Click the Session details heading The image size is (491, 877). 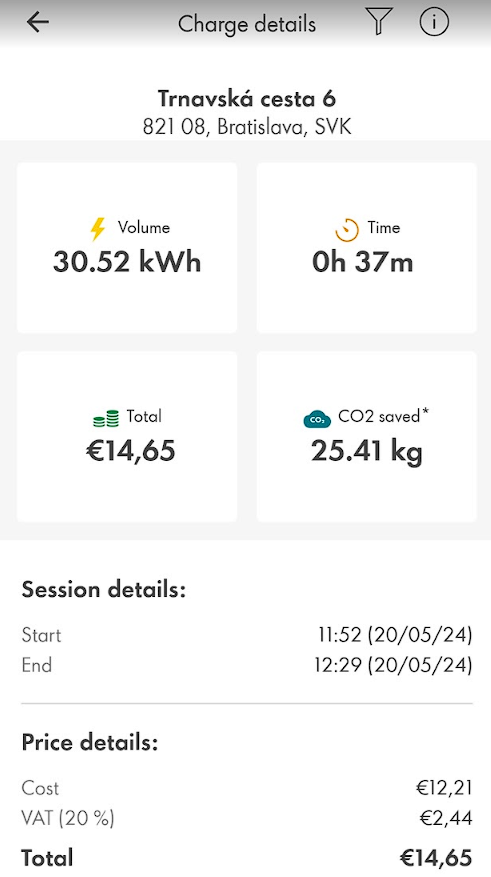103,590
